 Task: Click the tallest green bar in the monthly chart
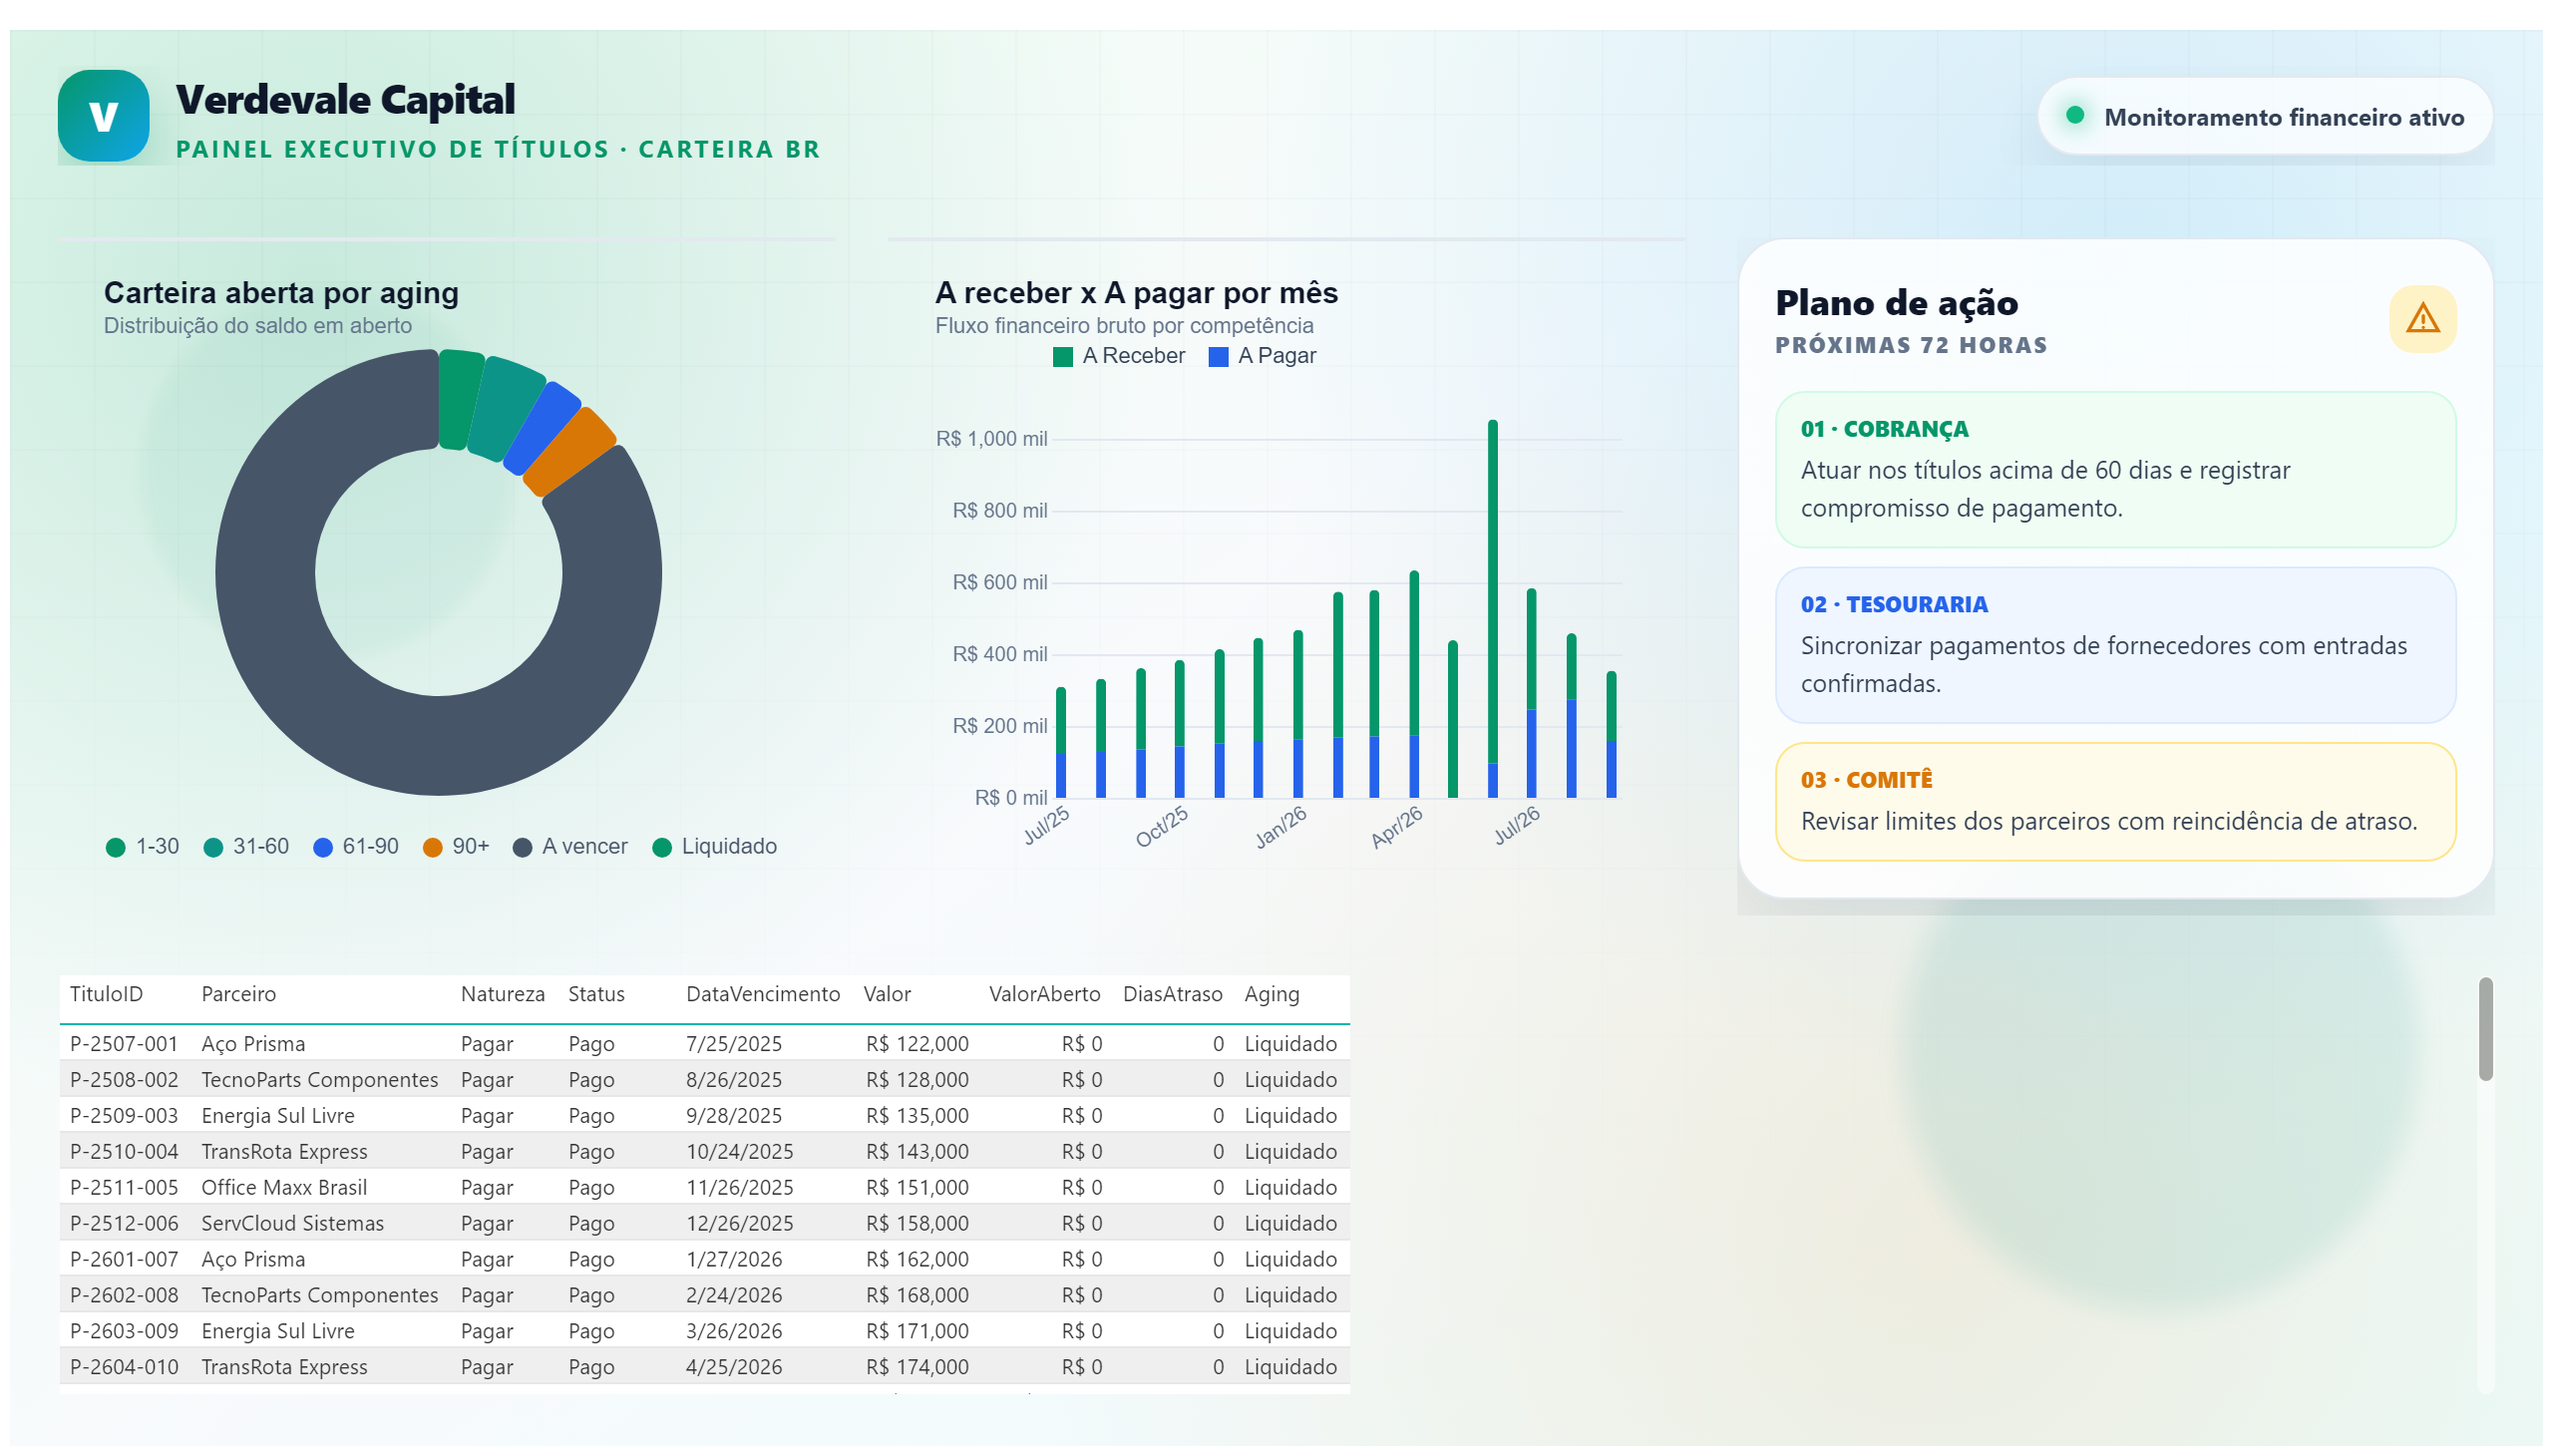(1492, 591)
